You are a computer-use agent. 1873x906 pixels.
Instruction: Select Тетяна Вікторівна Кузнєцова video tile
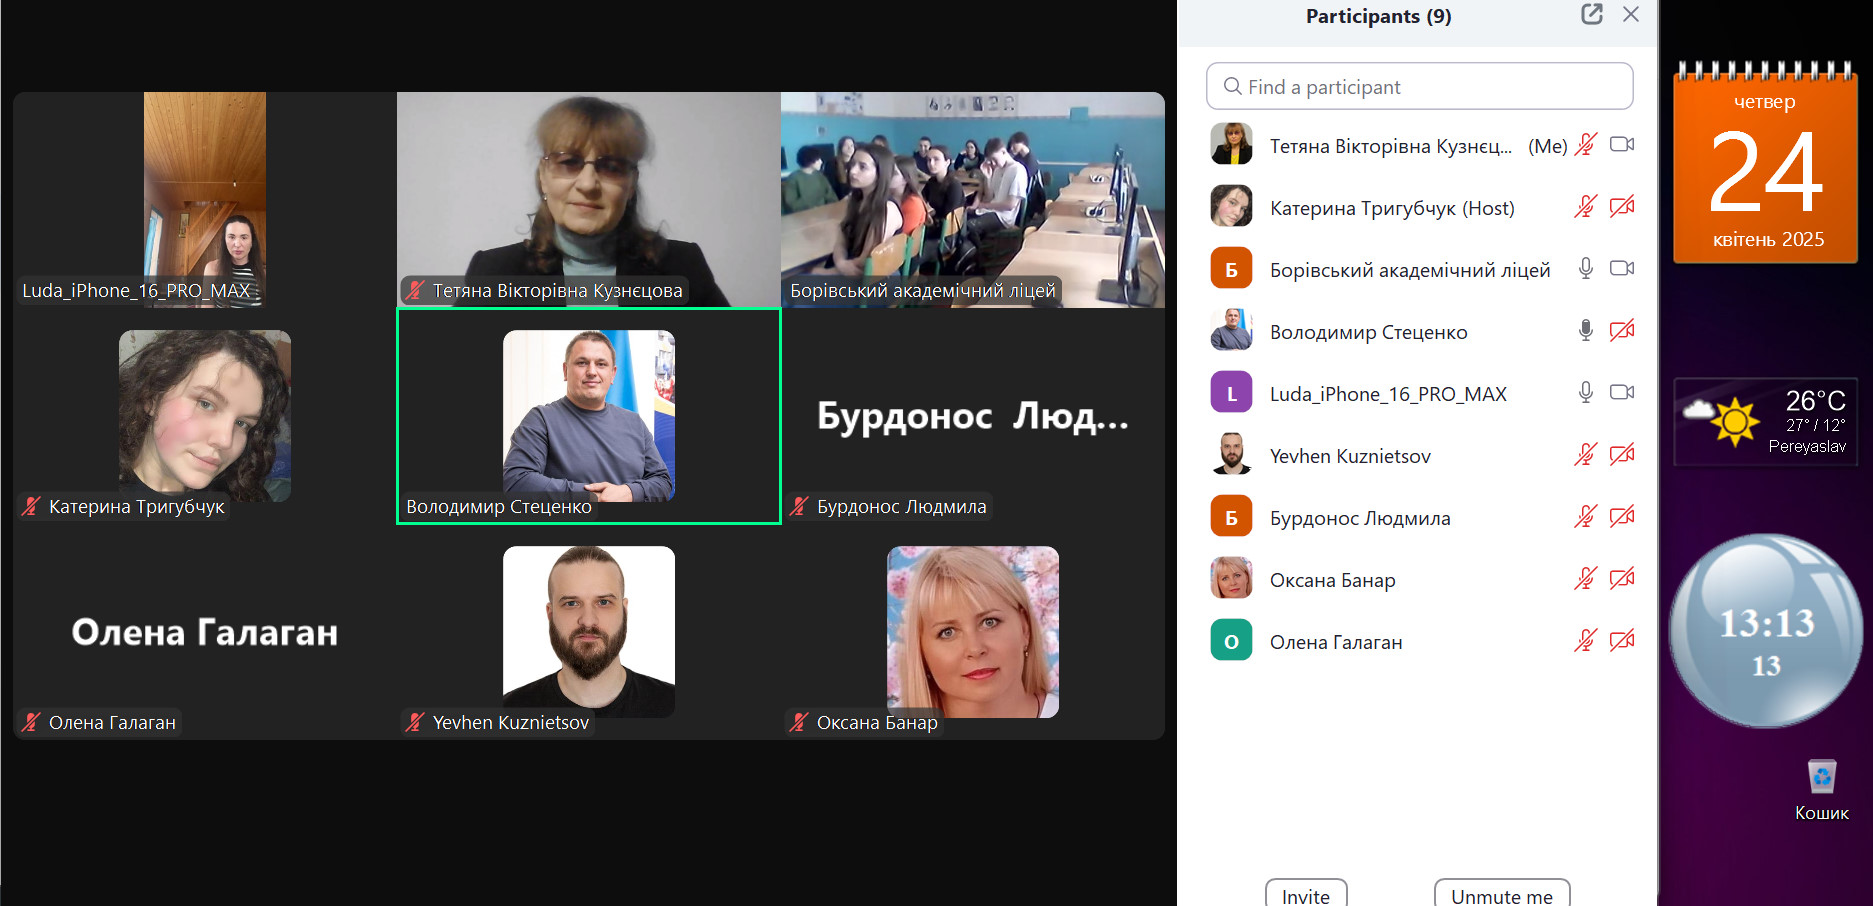[x=589, y=199]
